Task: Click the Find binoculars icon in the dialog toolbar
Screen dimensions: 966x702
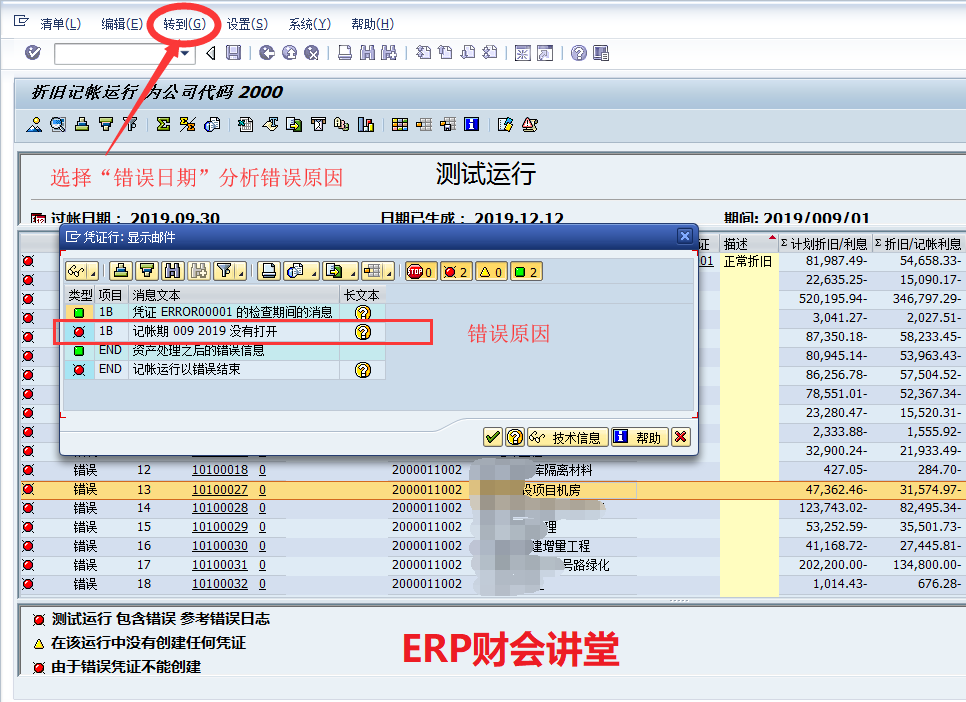Action: (x=172, y=271)
